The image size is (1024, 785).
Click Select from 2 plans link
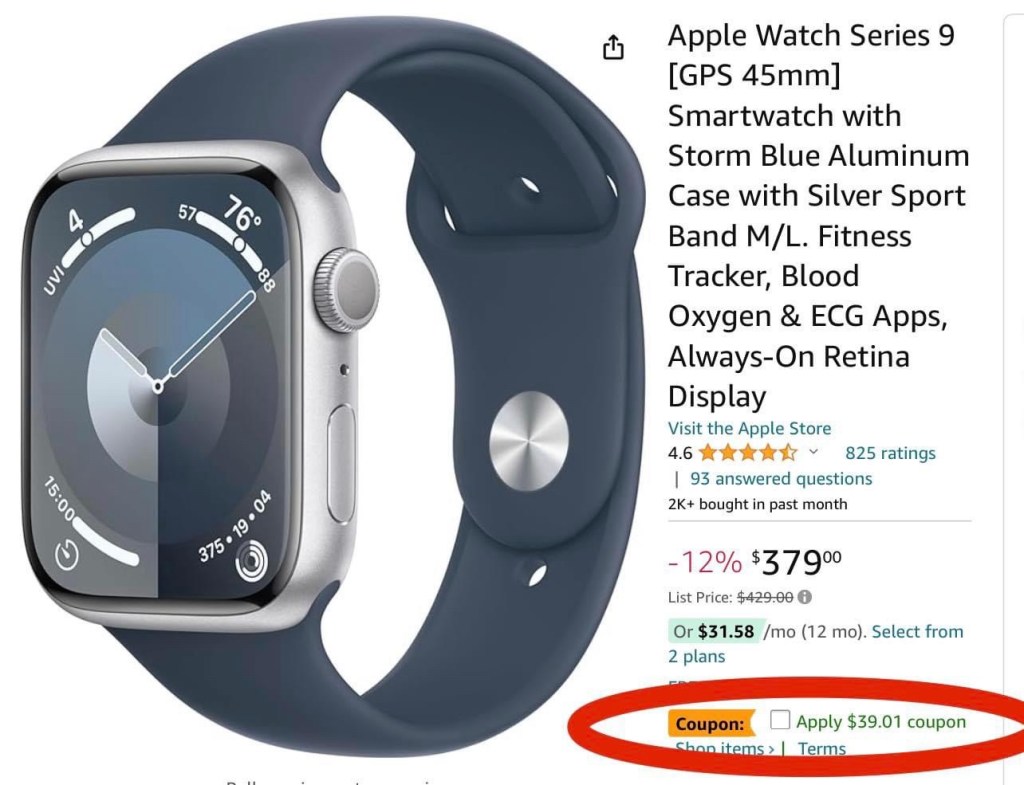[816, 643]
